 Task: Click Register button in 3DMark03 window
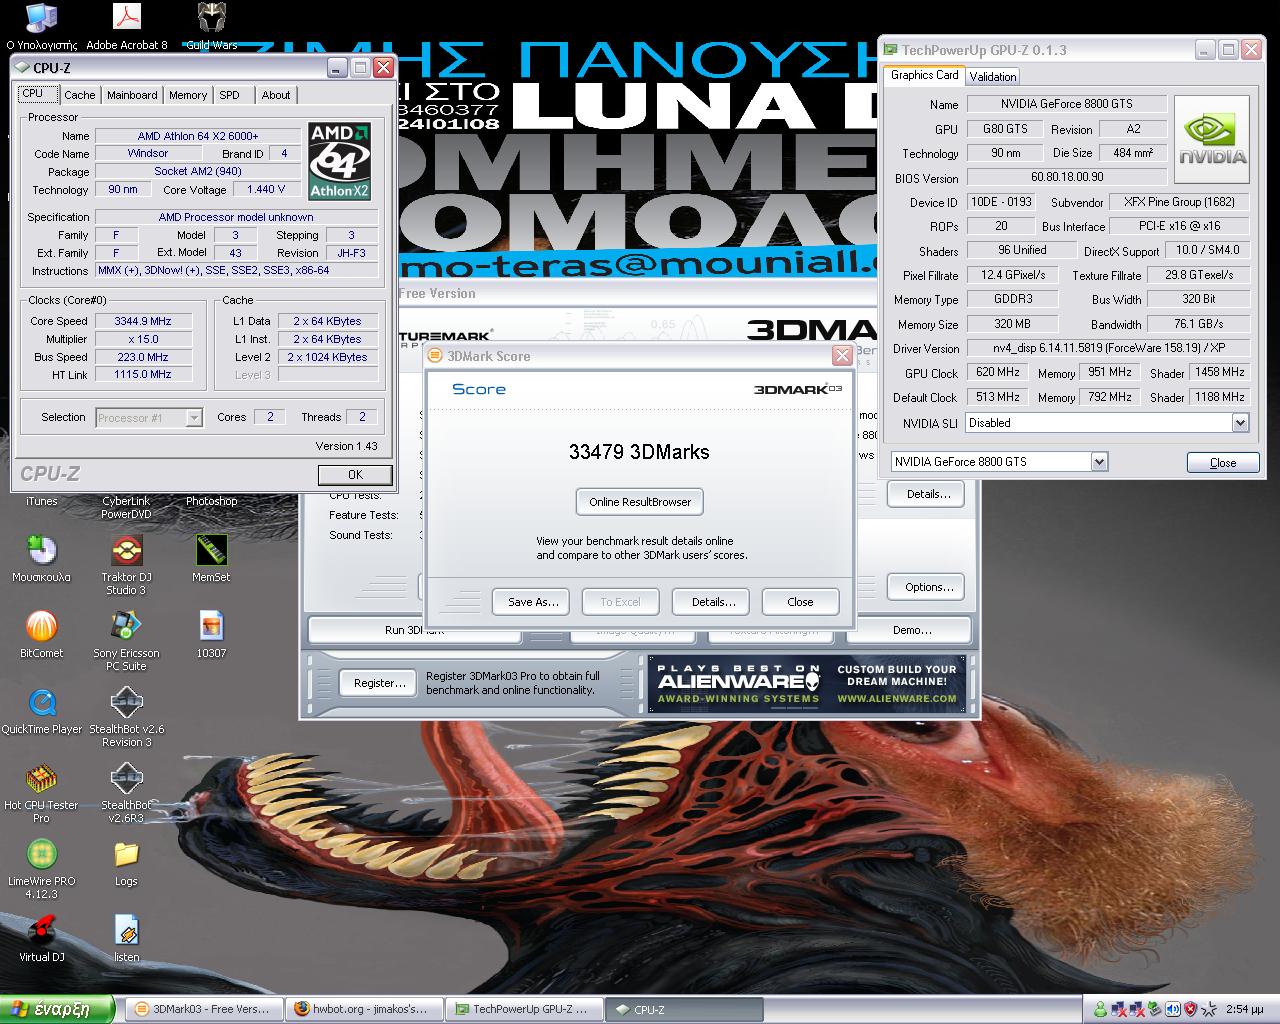pyautogui.click(x=379, y=683)
